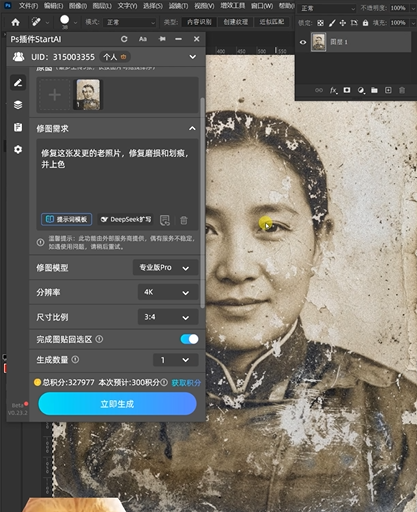Open the 增效工具 menu
The width and height of the screenshot is (417, 512).
[232, 6]
